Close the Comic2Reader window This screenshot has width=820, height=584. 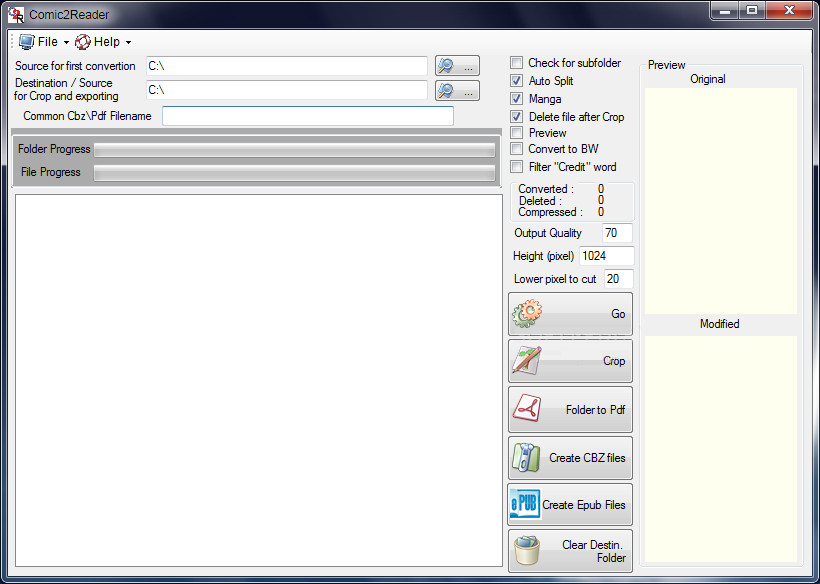coord(790,10)
